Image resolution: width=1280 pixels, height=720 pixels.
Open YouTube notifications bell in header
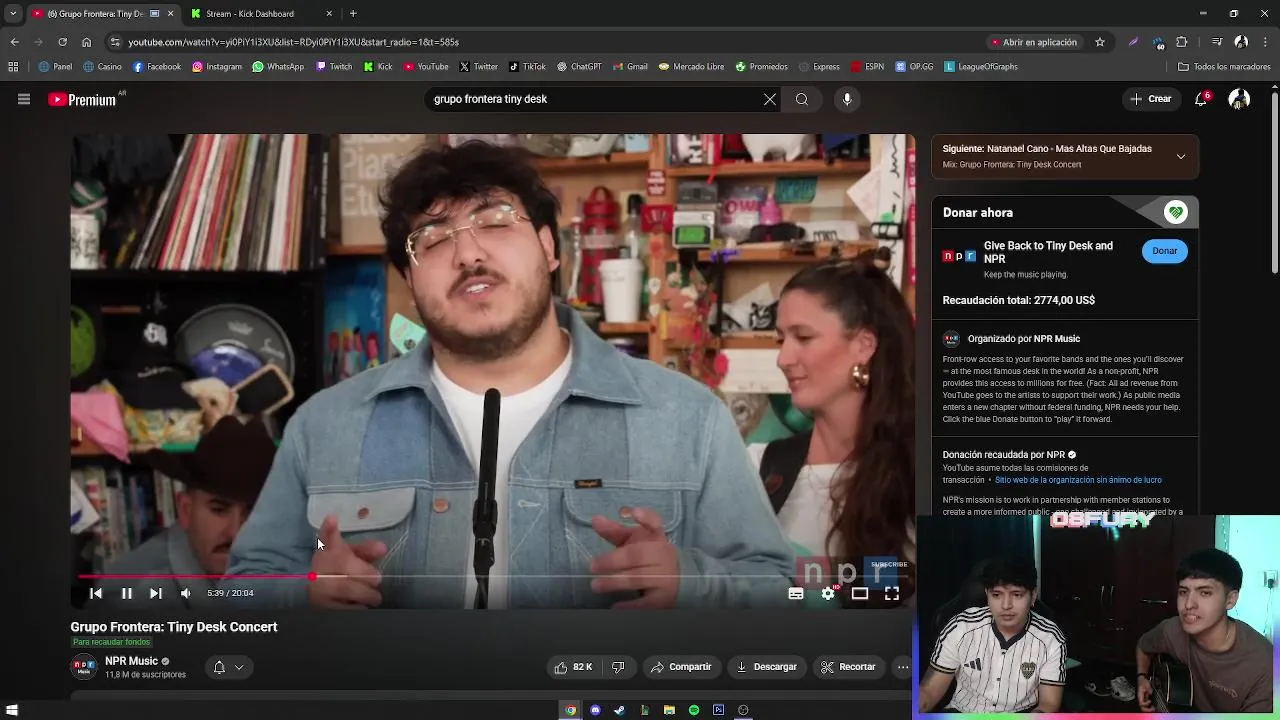coord(1202,99)
